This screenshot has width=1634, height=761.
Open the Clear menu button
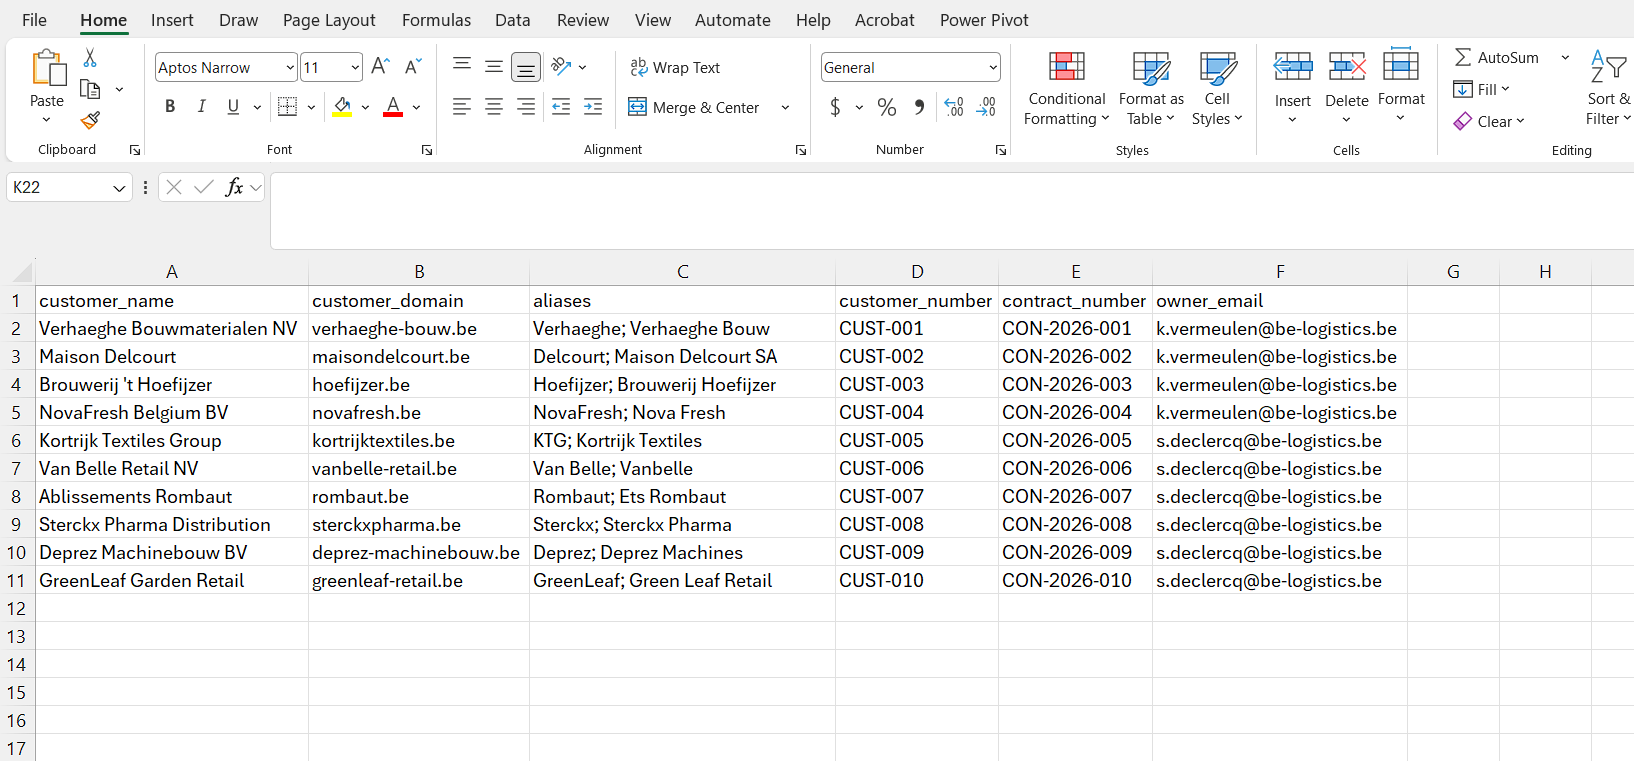pyautogui.click(x=1489, y=121)
